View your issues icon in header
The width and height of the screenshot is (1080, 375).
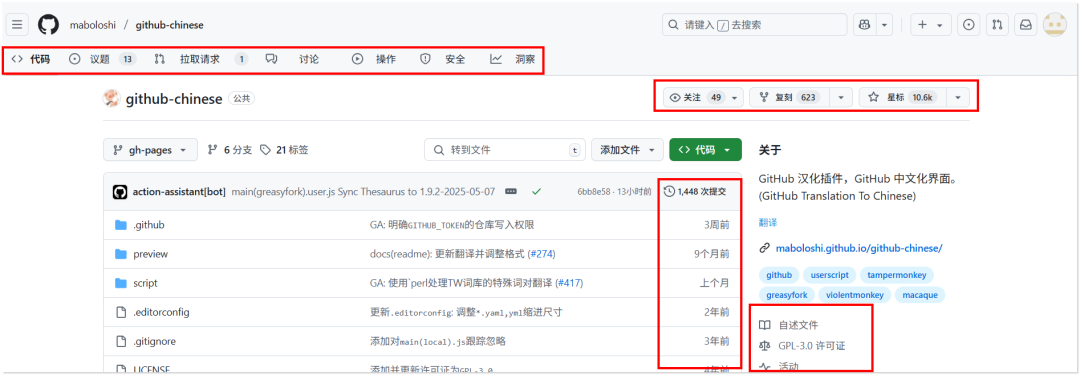968,25
